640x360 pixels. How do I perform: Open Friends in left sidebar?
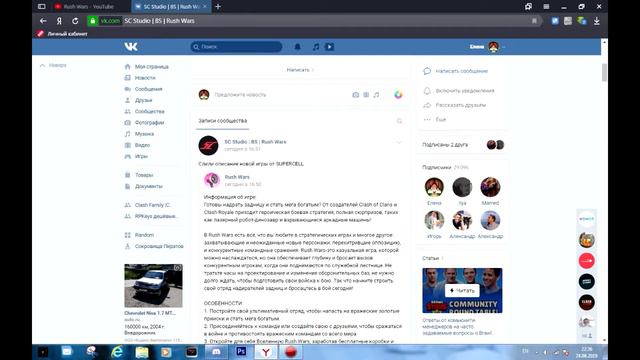[143, 100]
